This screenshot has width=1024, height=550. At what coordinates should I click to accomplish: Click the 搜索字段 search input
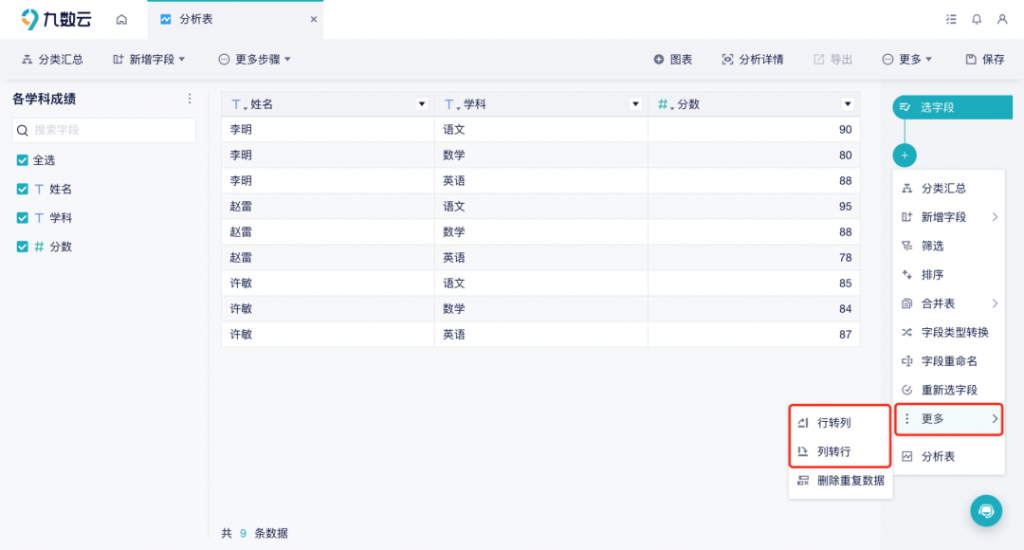point(104,130)
